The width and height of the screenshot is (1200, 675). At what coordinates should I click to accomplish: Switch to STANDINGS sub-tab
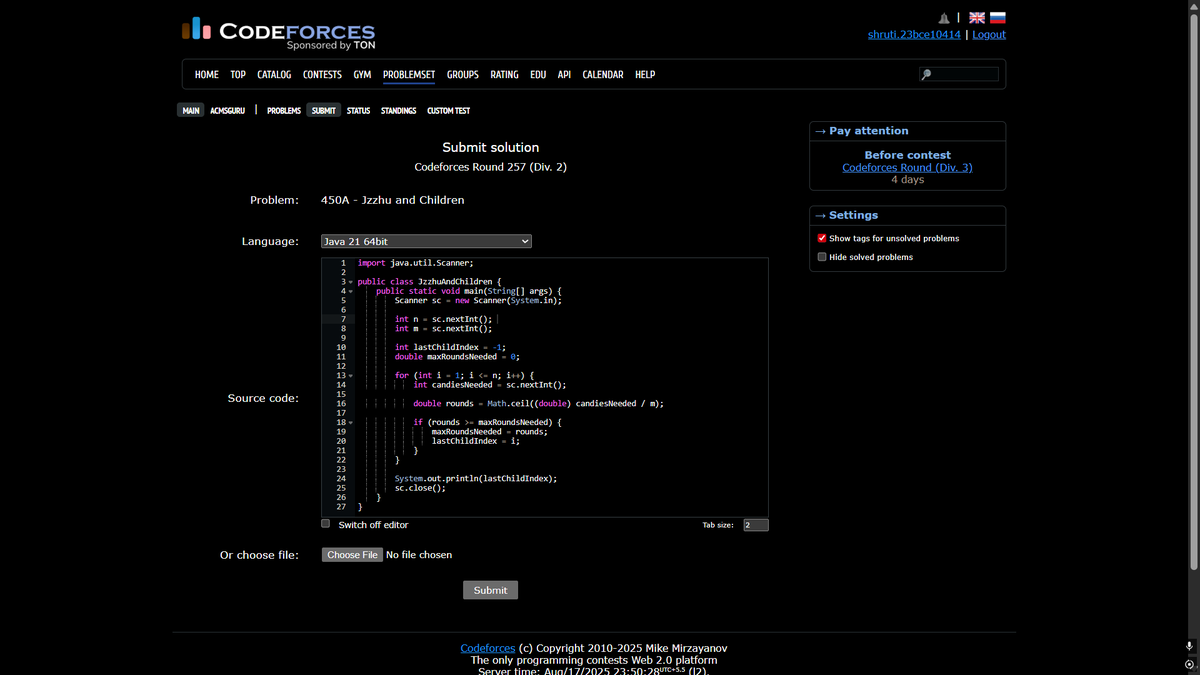click(398, 110)
